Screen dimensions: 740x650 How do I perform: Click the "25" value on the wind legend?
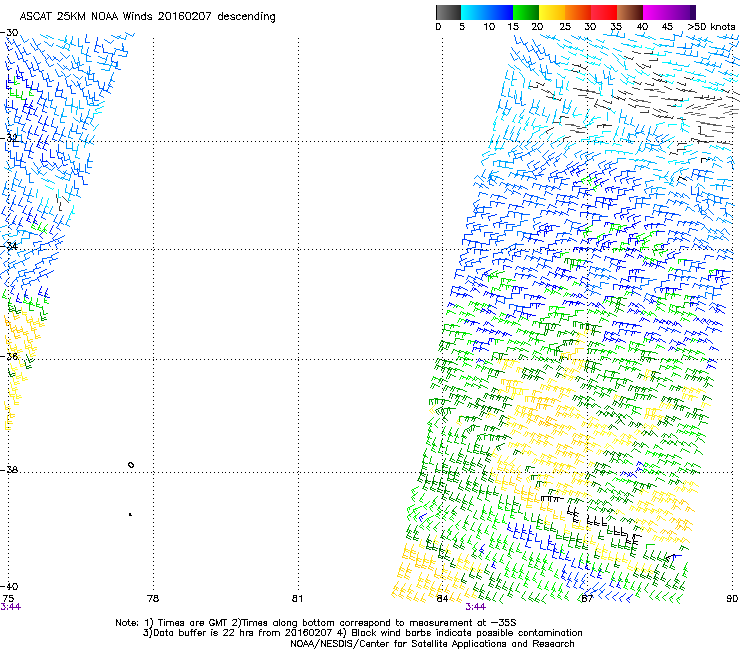pyautogui.click(x=565, y=27)
